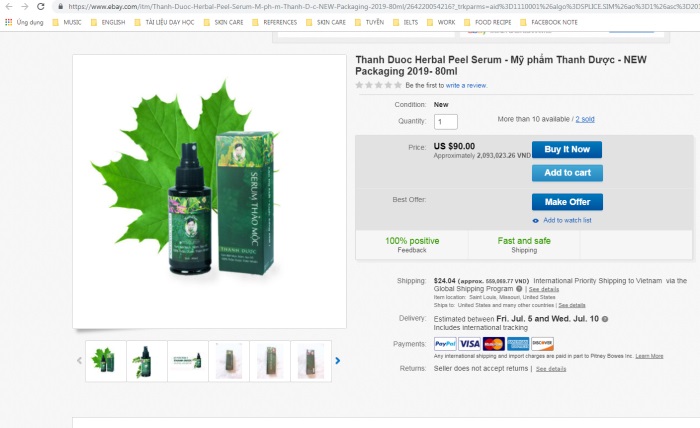Screen dimensions: 700x428
Task: Click the eye icon beside Add to watch list
Action: coord(535,220)
